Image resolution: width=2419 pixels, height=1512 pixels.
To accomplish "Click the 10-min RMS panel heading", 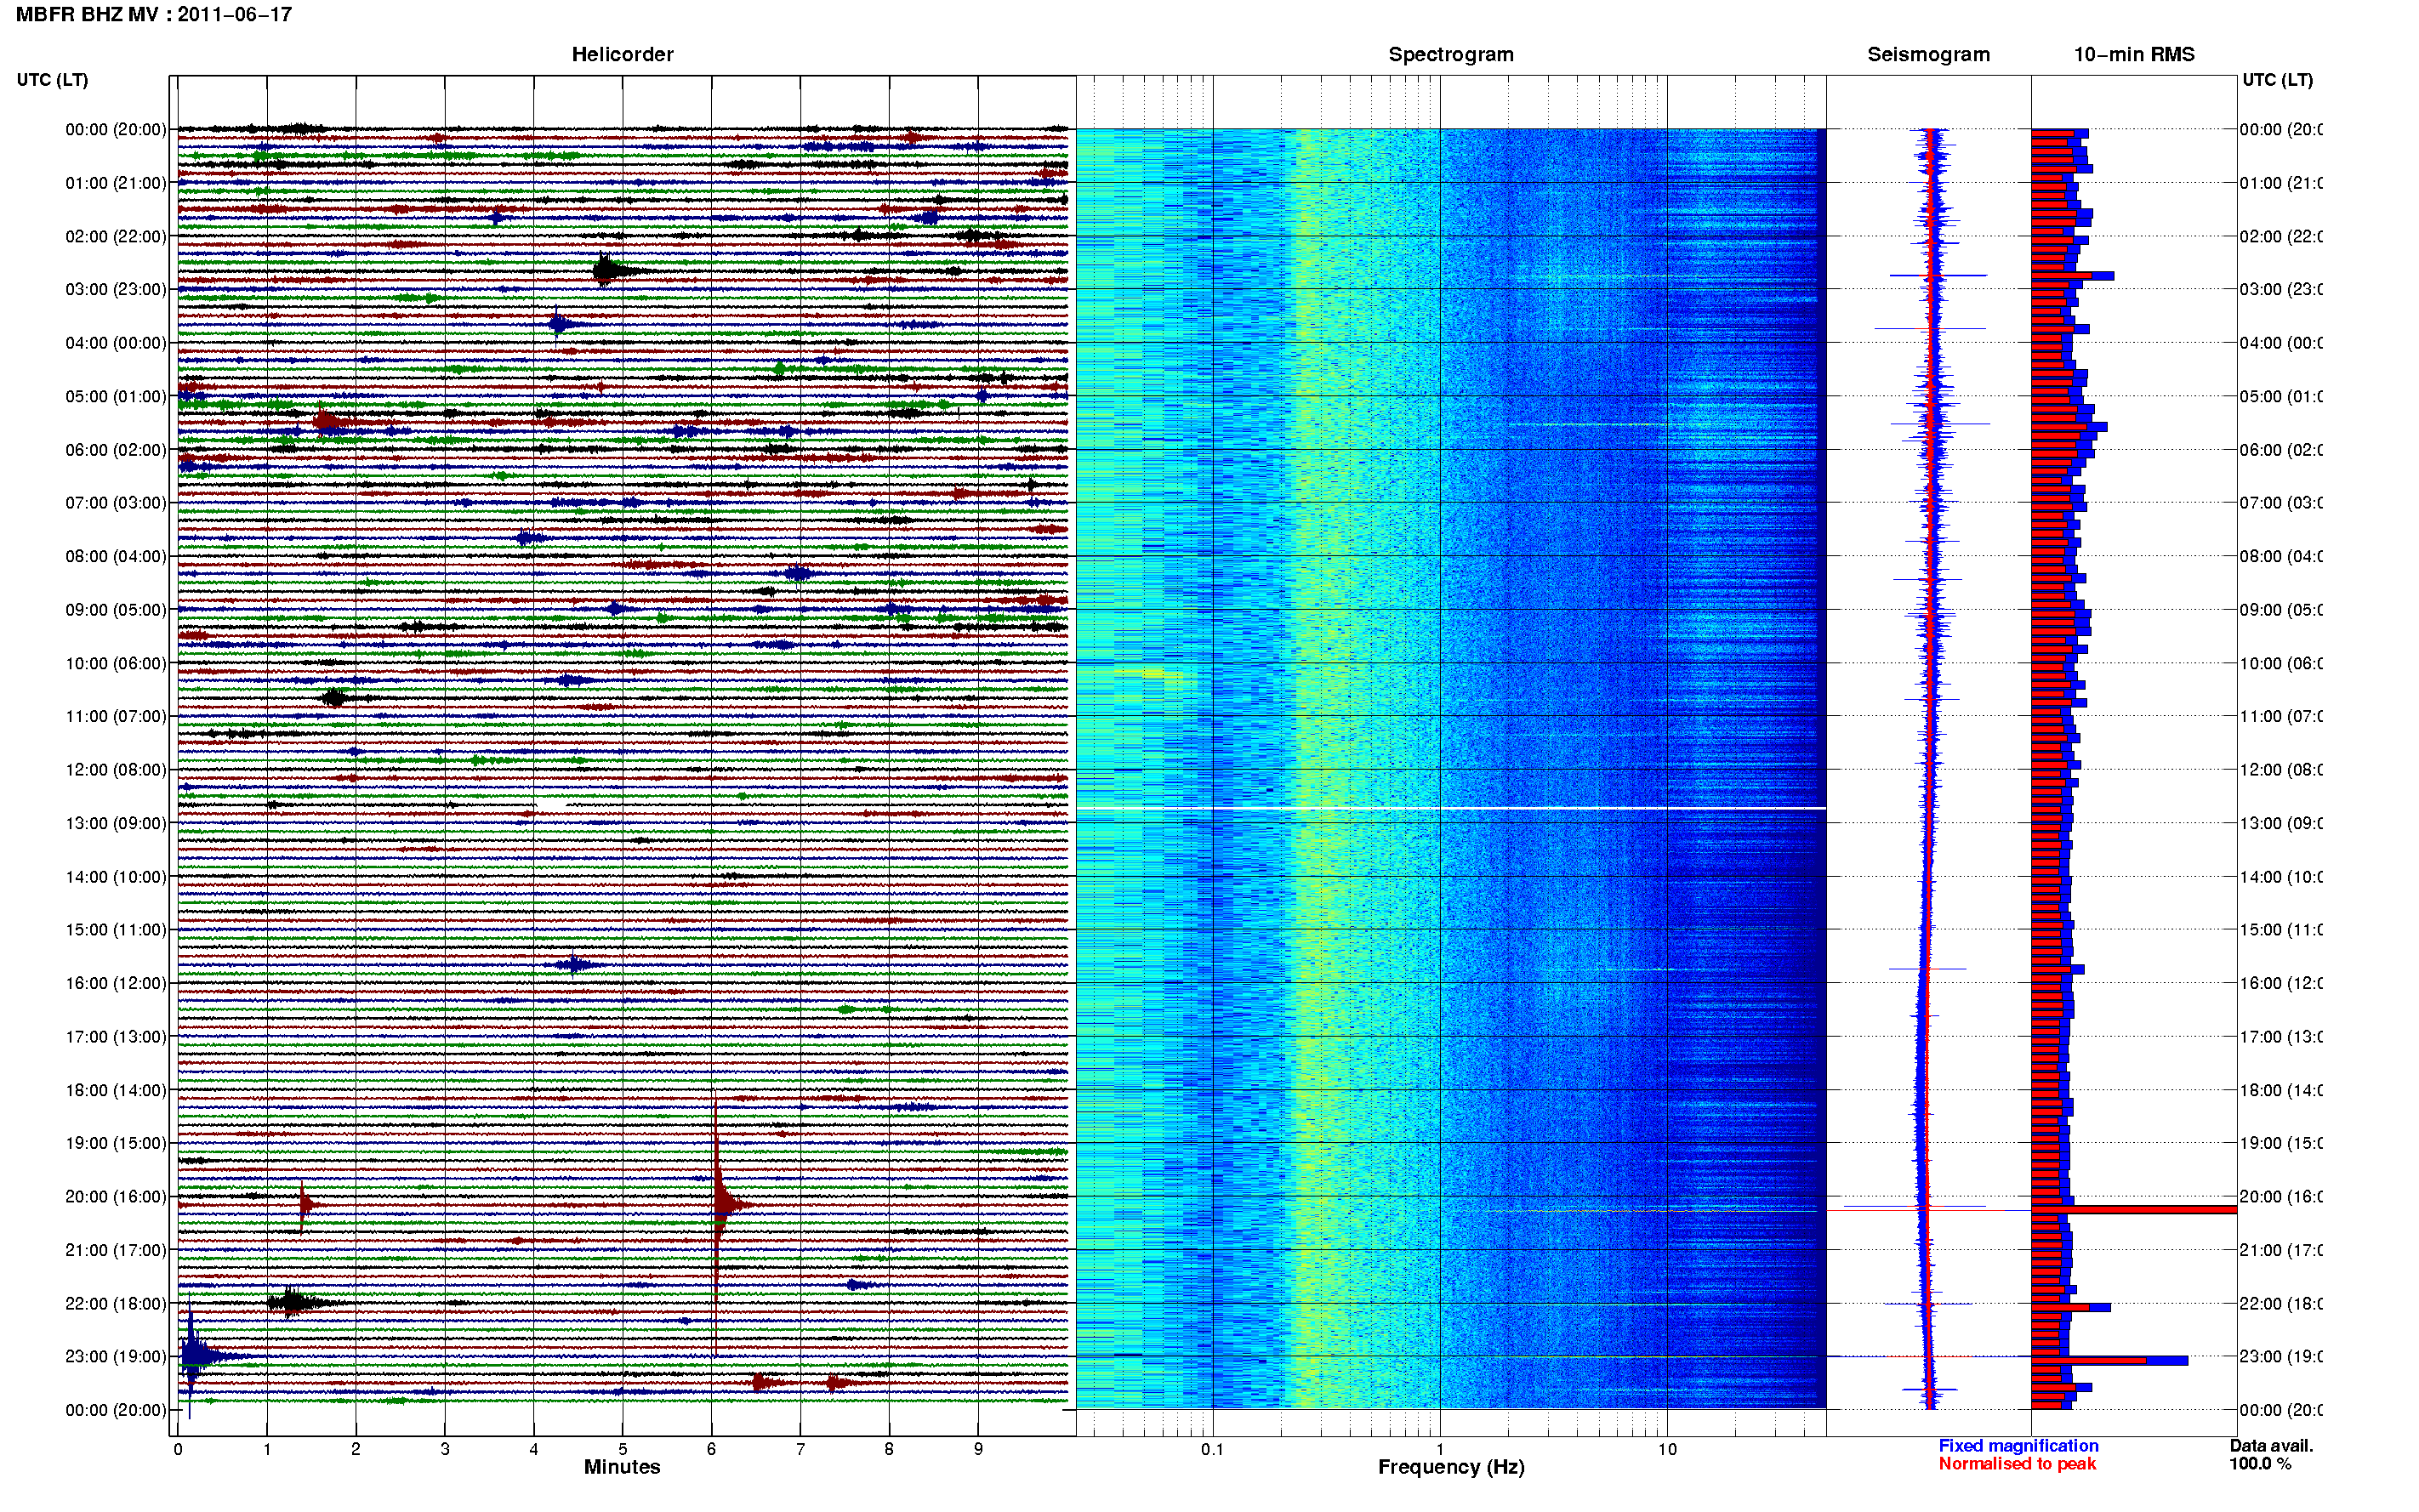I will click(2134, 54).
